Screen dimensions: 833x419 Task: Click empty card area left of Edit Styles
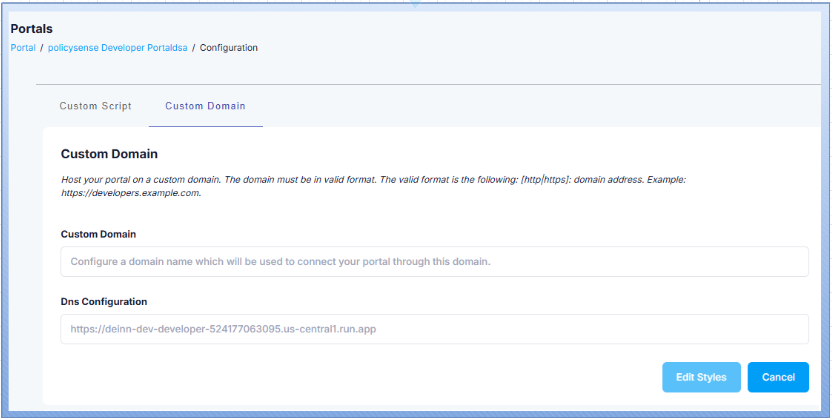350,377
